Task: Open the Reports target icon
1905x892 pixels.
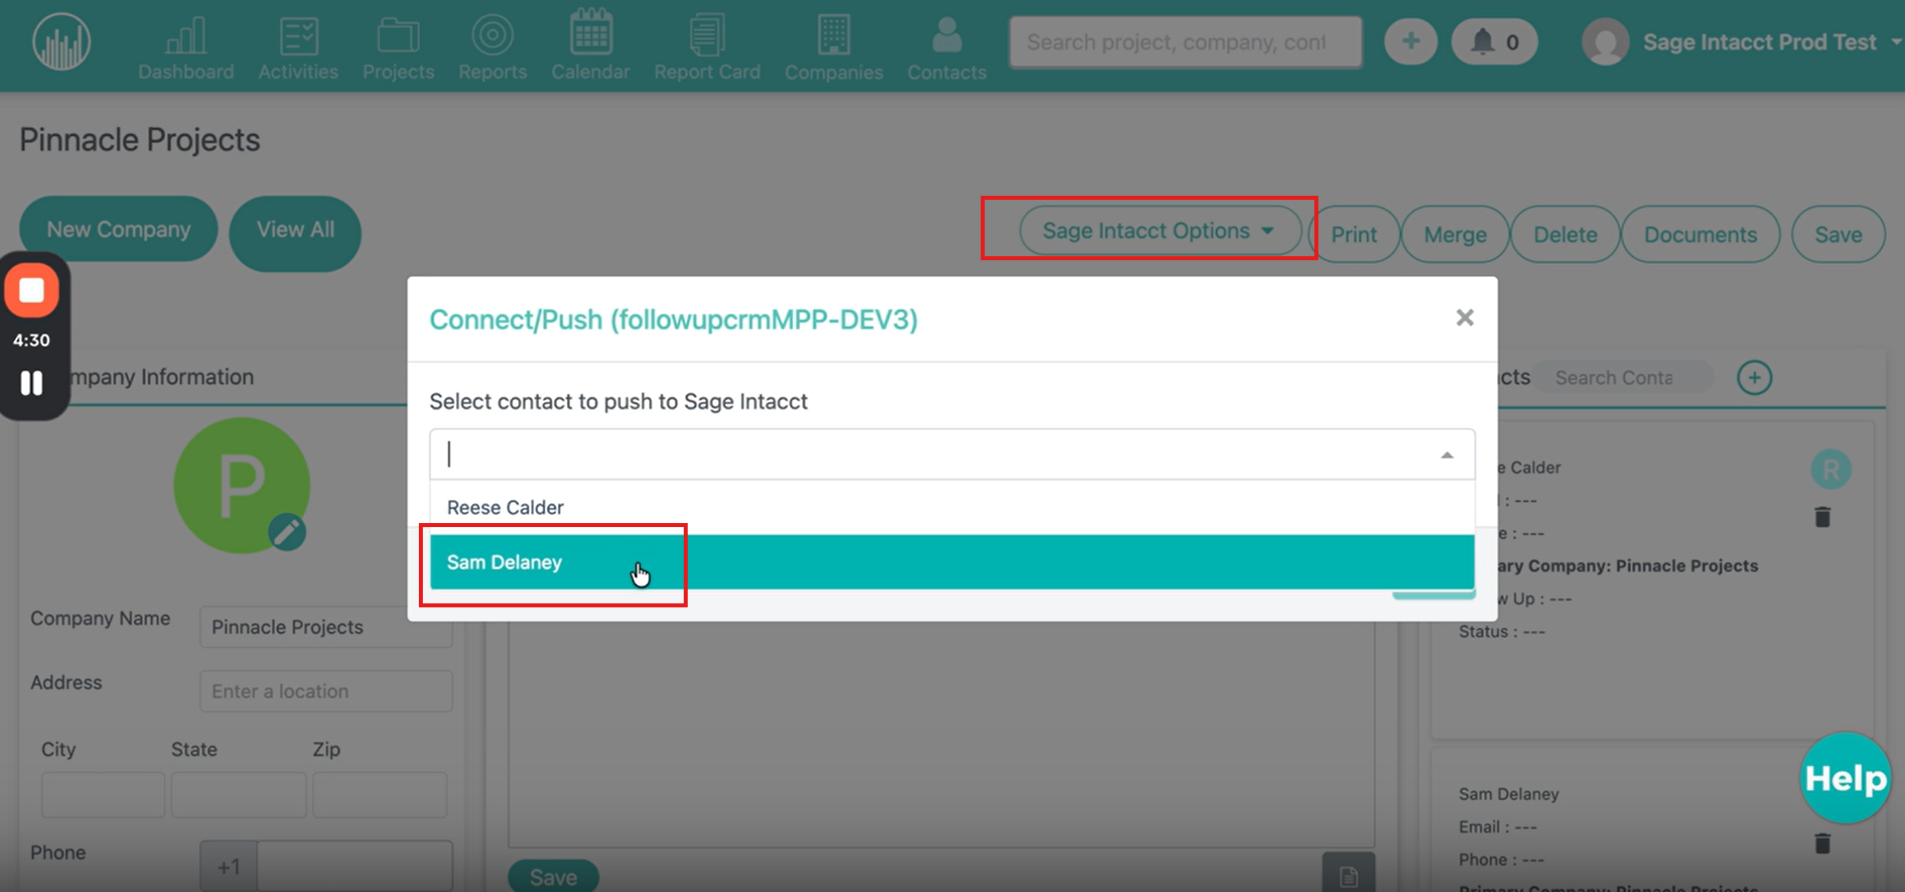Action: (x=492, y=36)
